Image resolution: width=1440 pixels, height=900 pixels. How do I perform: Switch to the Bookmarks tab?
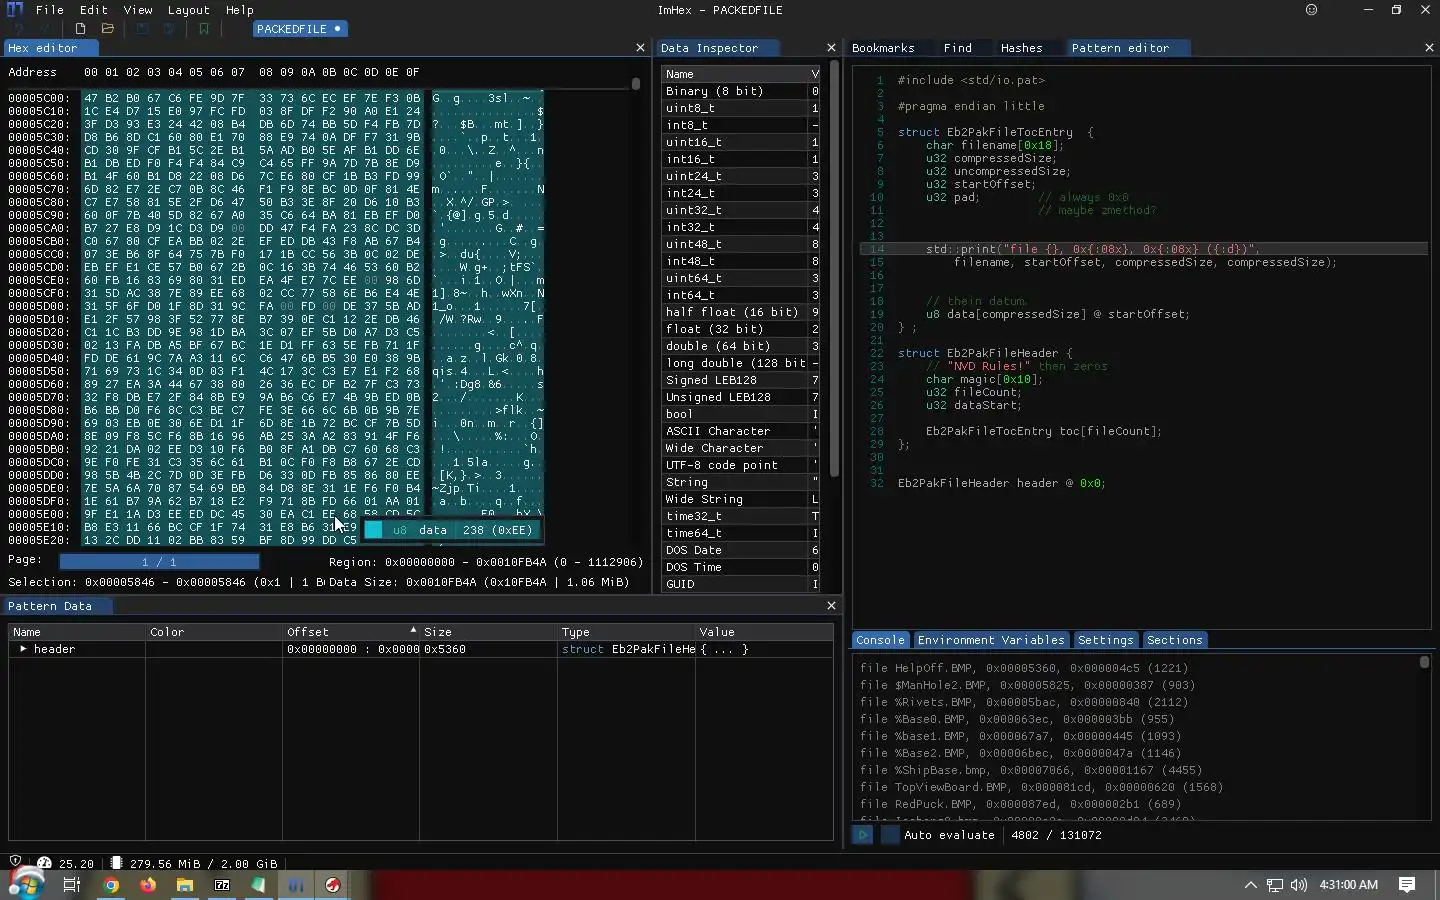point(883,48)
